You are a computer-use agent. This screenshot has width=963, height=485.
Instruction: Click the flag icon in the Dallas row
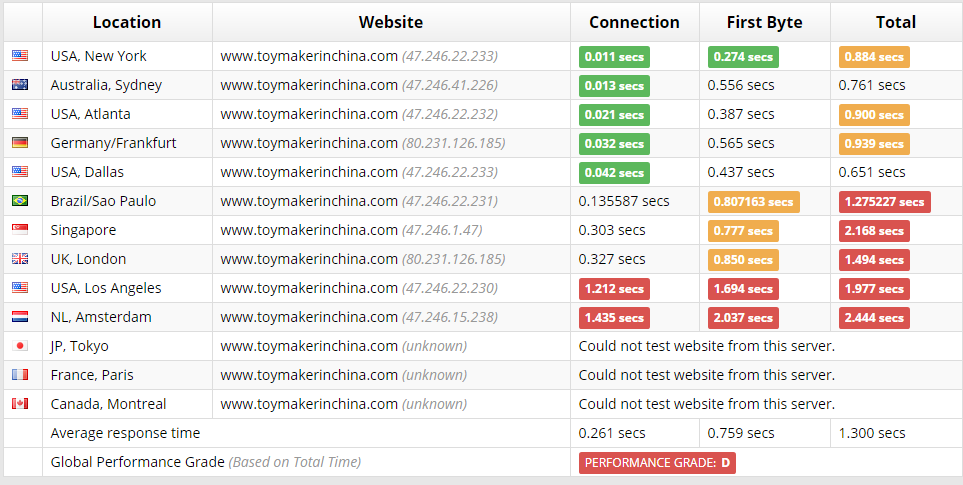pyautogui.click(x=20, y=172)
